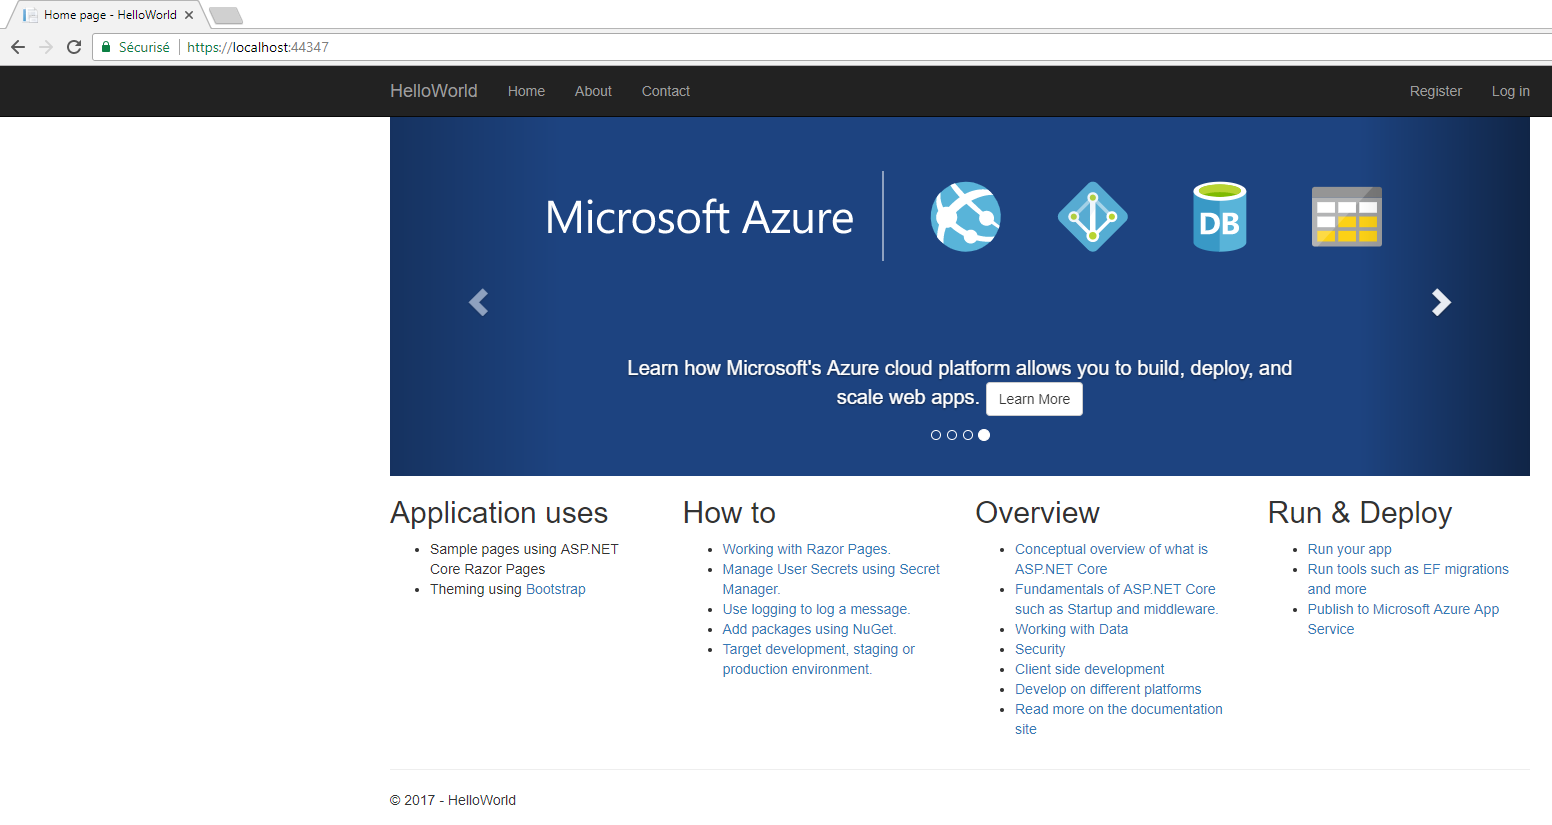This screenshot has height=825, width=1552.
Task: Click the Azure table storage icon
Action: point(1346,217)
